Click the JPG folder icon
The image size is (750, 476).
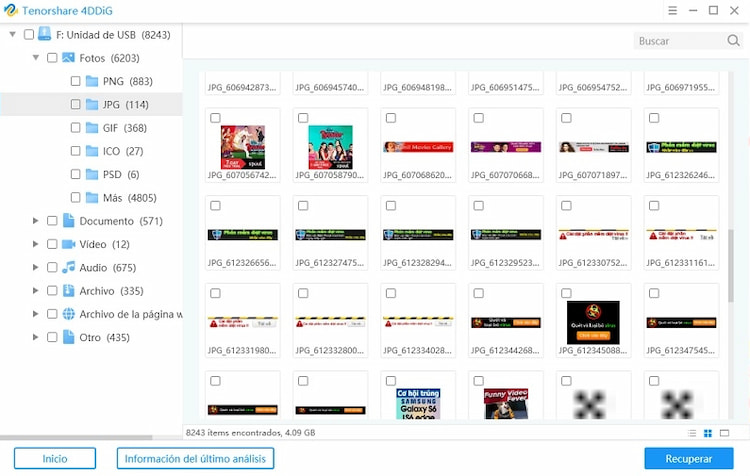92,104
